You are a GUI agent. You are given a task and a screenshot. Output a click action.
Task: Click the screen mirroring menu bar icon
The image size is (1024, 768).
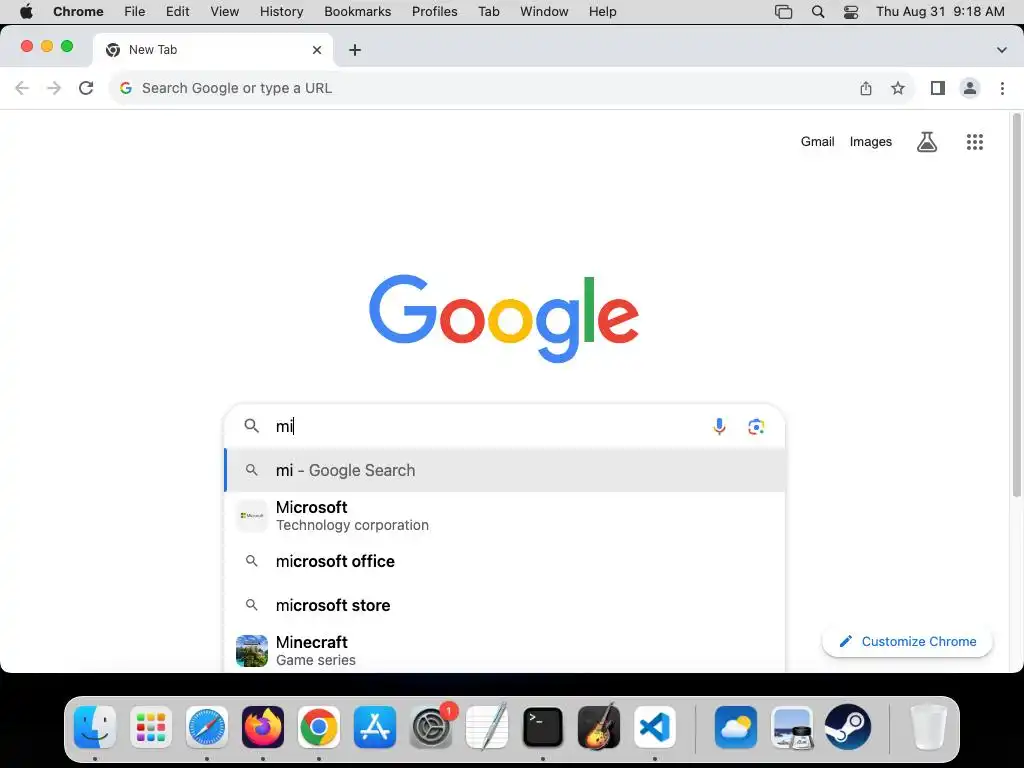(x=783, y=12)
